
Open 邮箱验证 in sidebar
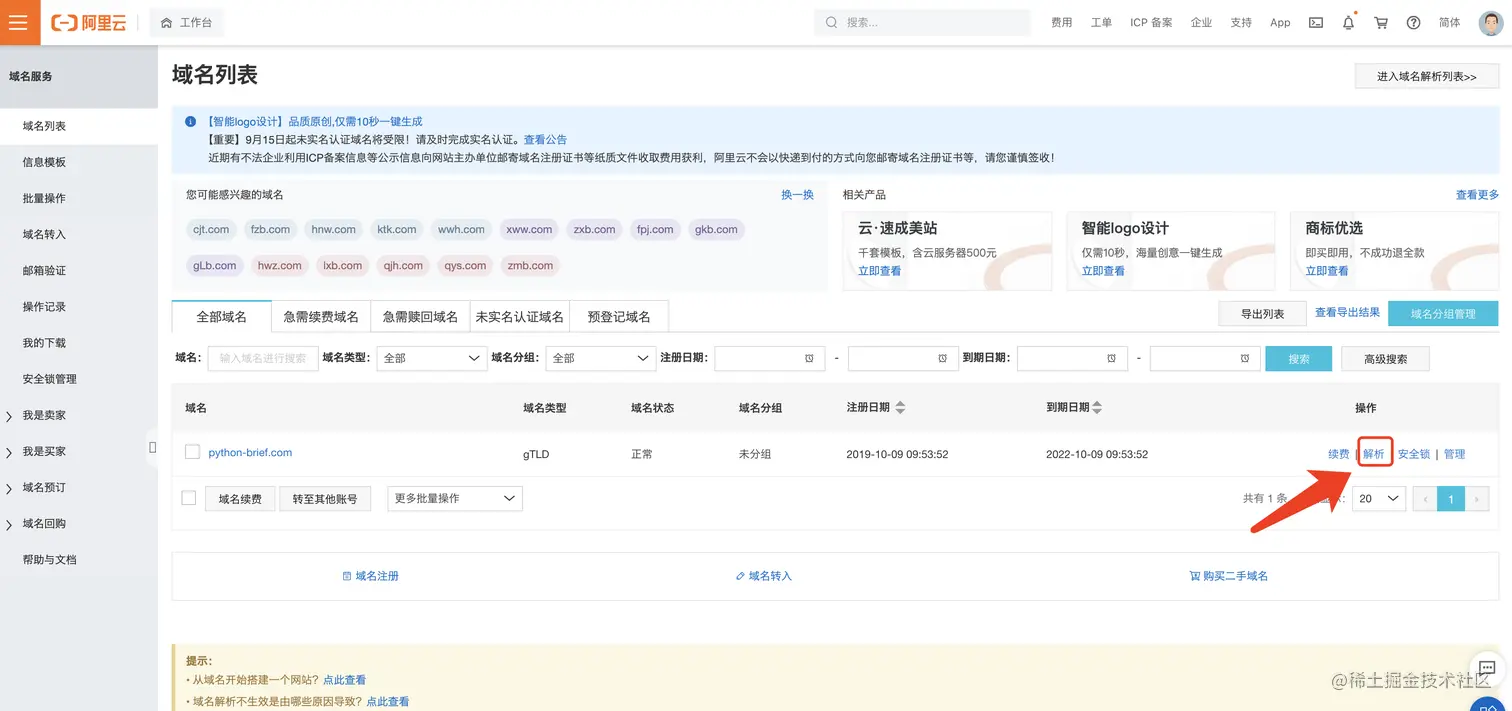44,270
